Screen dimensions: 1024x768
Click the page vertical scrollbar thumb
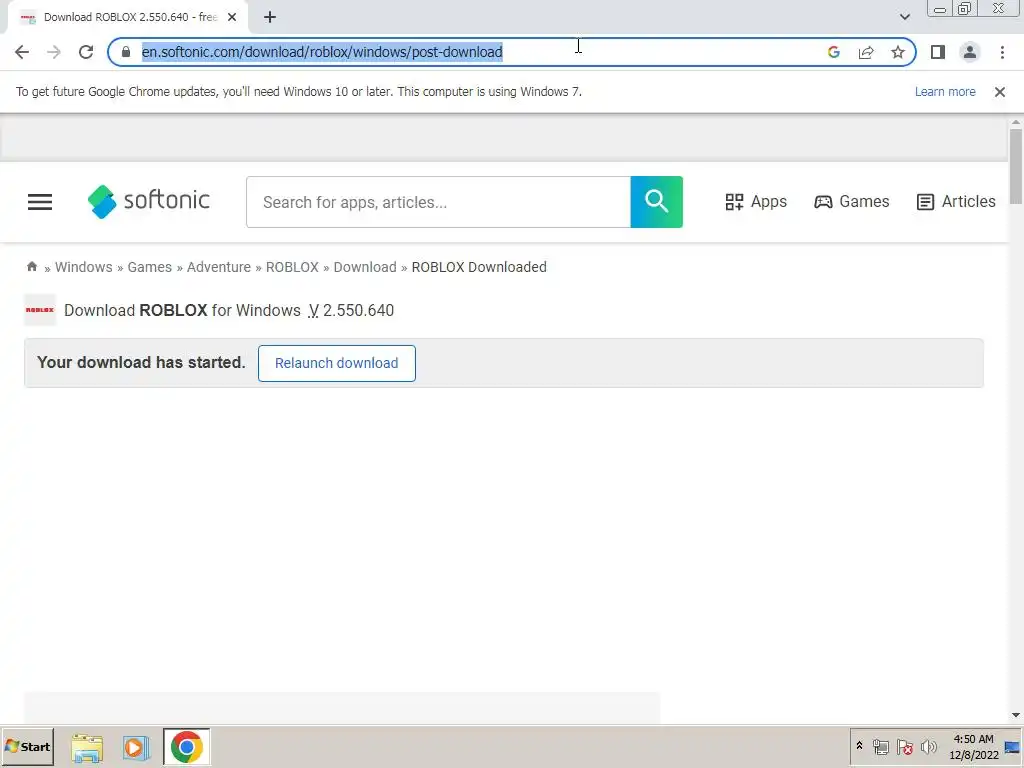click(1016, 167)
